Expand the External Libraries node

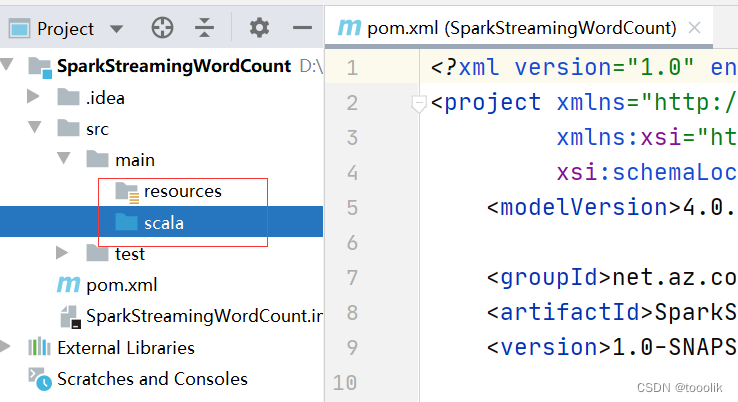coord(5,346)
